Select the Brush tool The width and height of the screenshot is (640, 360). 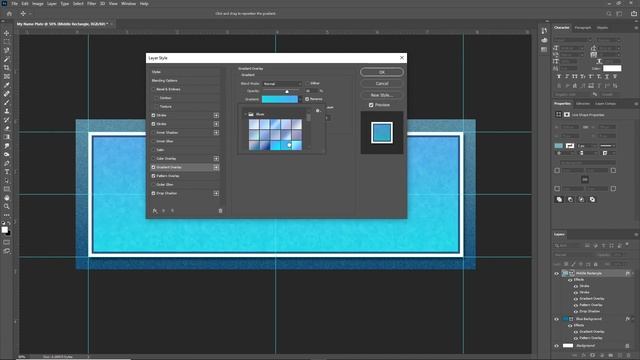7,102
